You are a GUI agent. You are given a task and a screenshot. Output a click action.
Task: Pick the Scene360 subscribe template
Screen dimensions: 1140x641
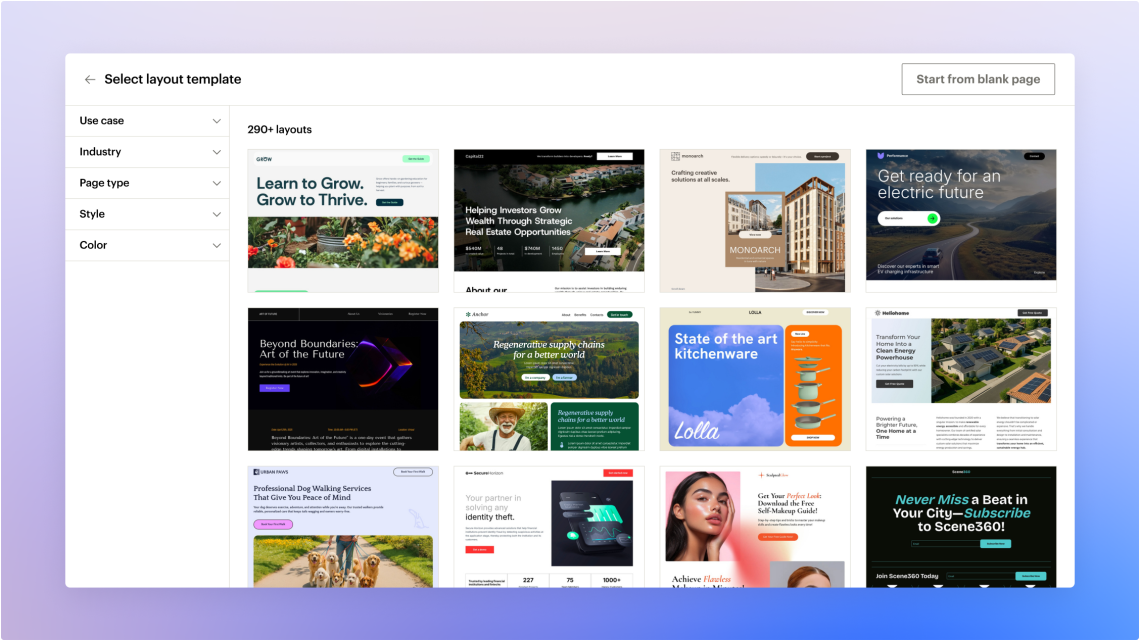[x=961, y=526]
